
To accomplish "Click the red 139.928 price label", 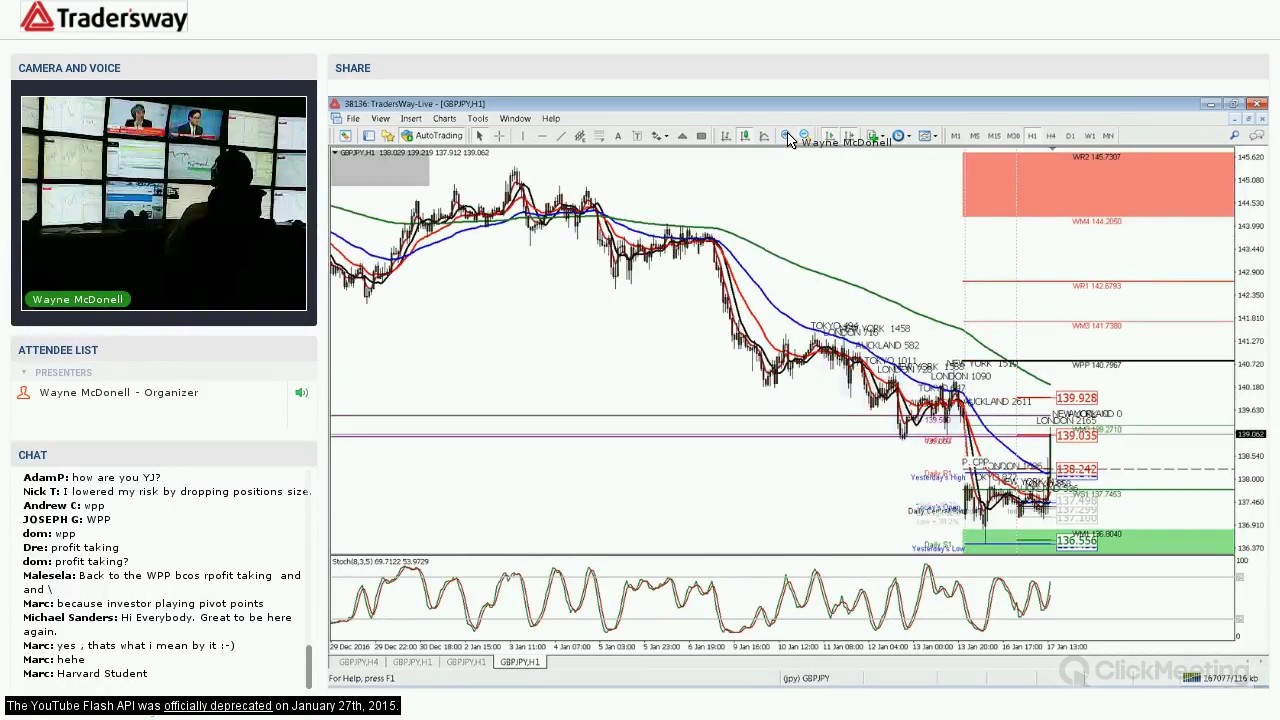I will pos(1076,398).
